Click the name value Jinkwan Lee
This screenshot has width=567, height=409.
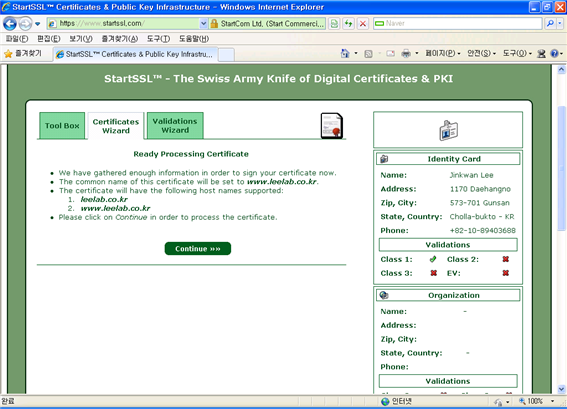(x=472, y=175)
